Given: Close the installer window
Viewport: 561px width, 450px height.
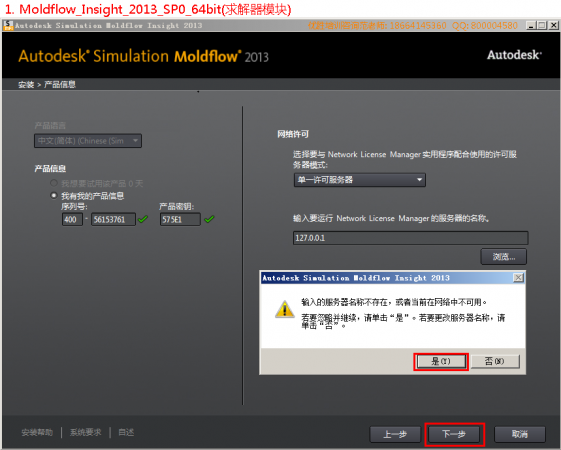Looking at the screenshot, I should pos(553,25).
